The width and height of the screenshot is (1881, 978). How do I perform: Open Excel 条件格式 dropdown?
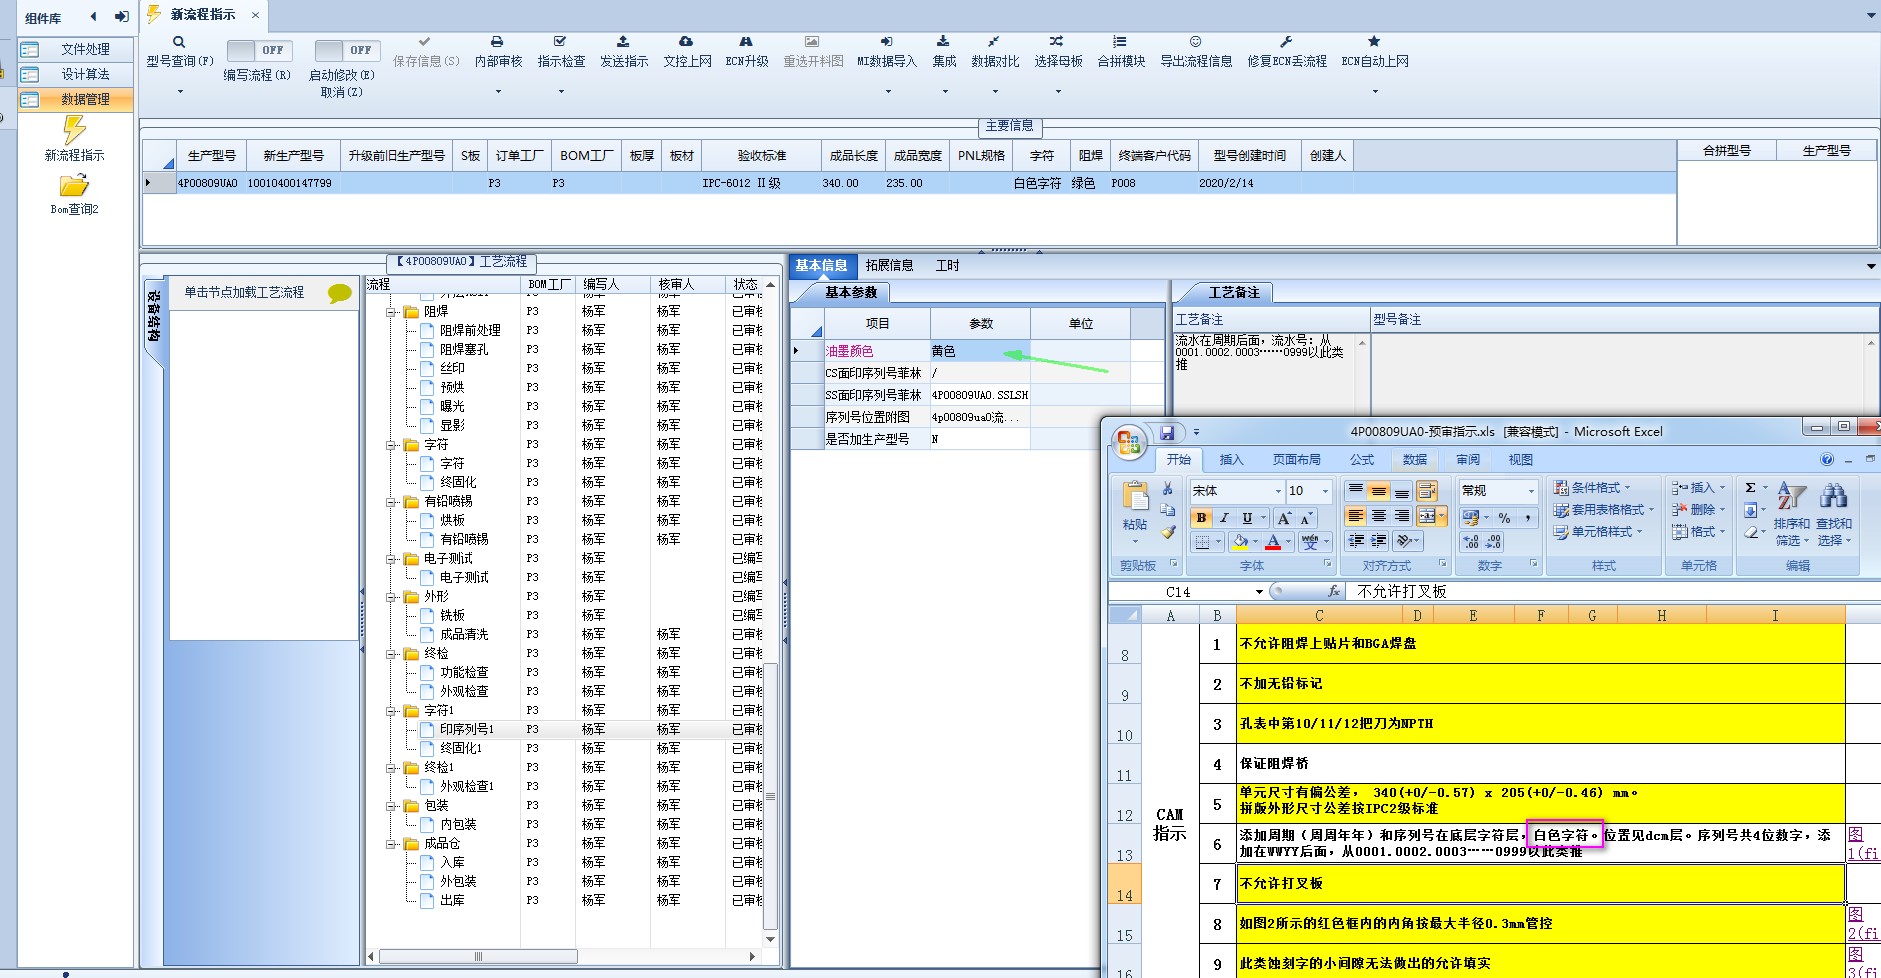(1592, 488)
